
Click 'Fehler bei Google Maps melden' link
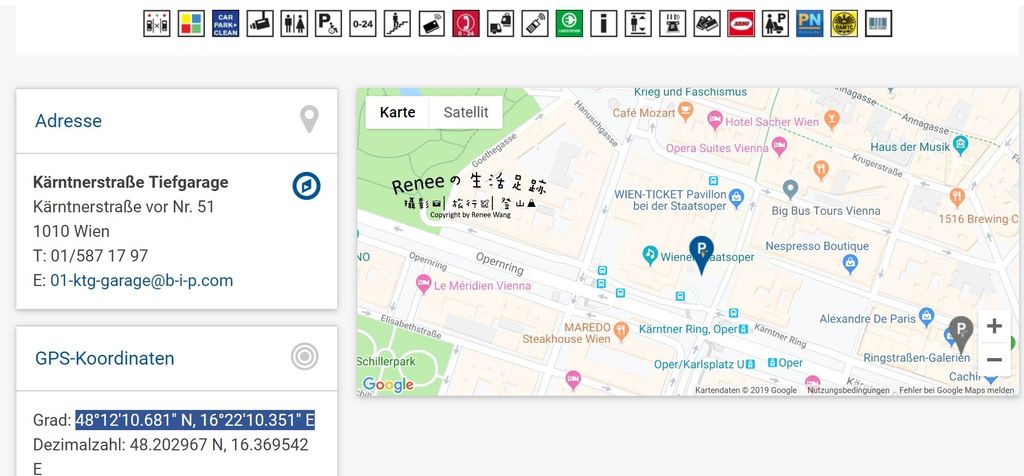[x=957, y=390]
